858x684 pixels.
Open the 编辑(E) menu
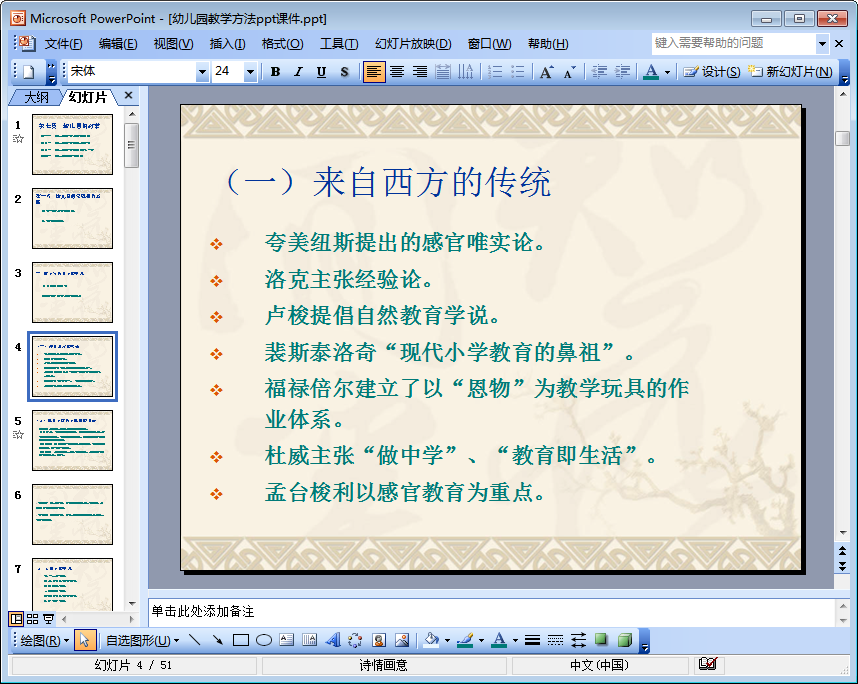tap(118, 44)
